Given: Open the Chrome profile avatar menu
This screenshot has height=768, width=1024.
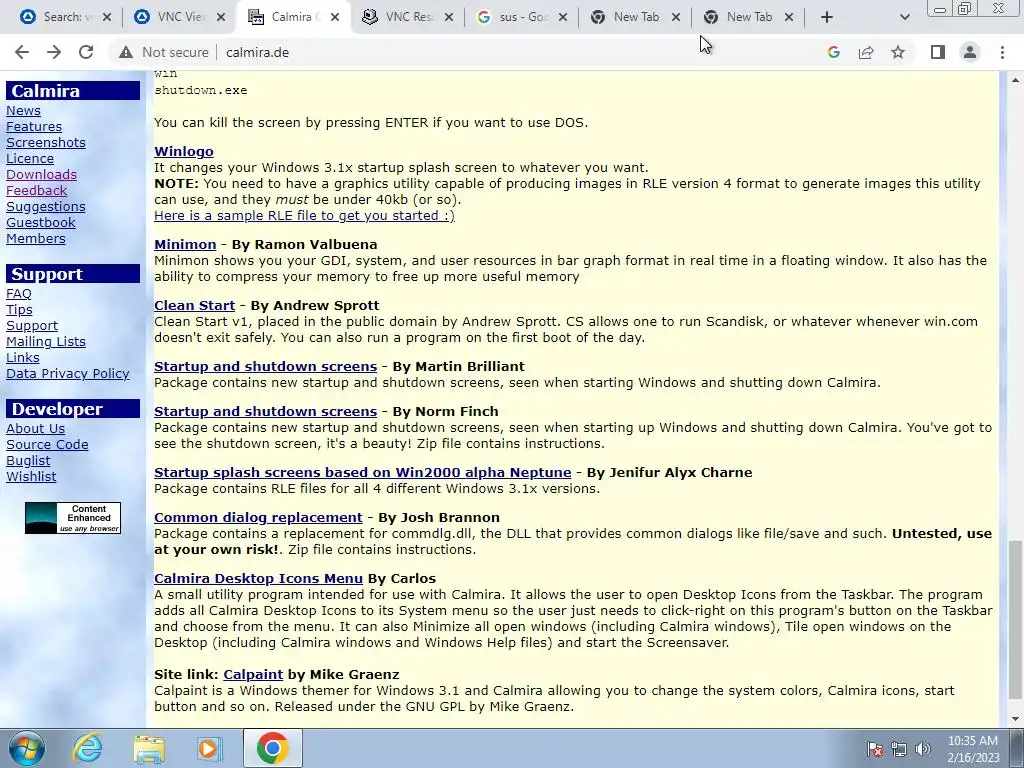Looking at the screenshot, I should pyautogui.click(x=970, y=52).
